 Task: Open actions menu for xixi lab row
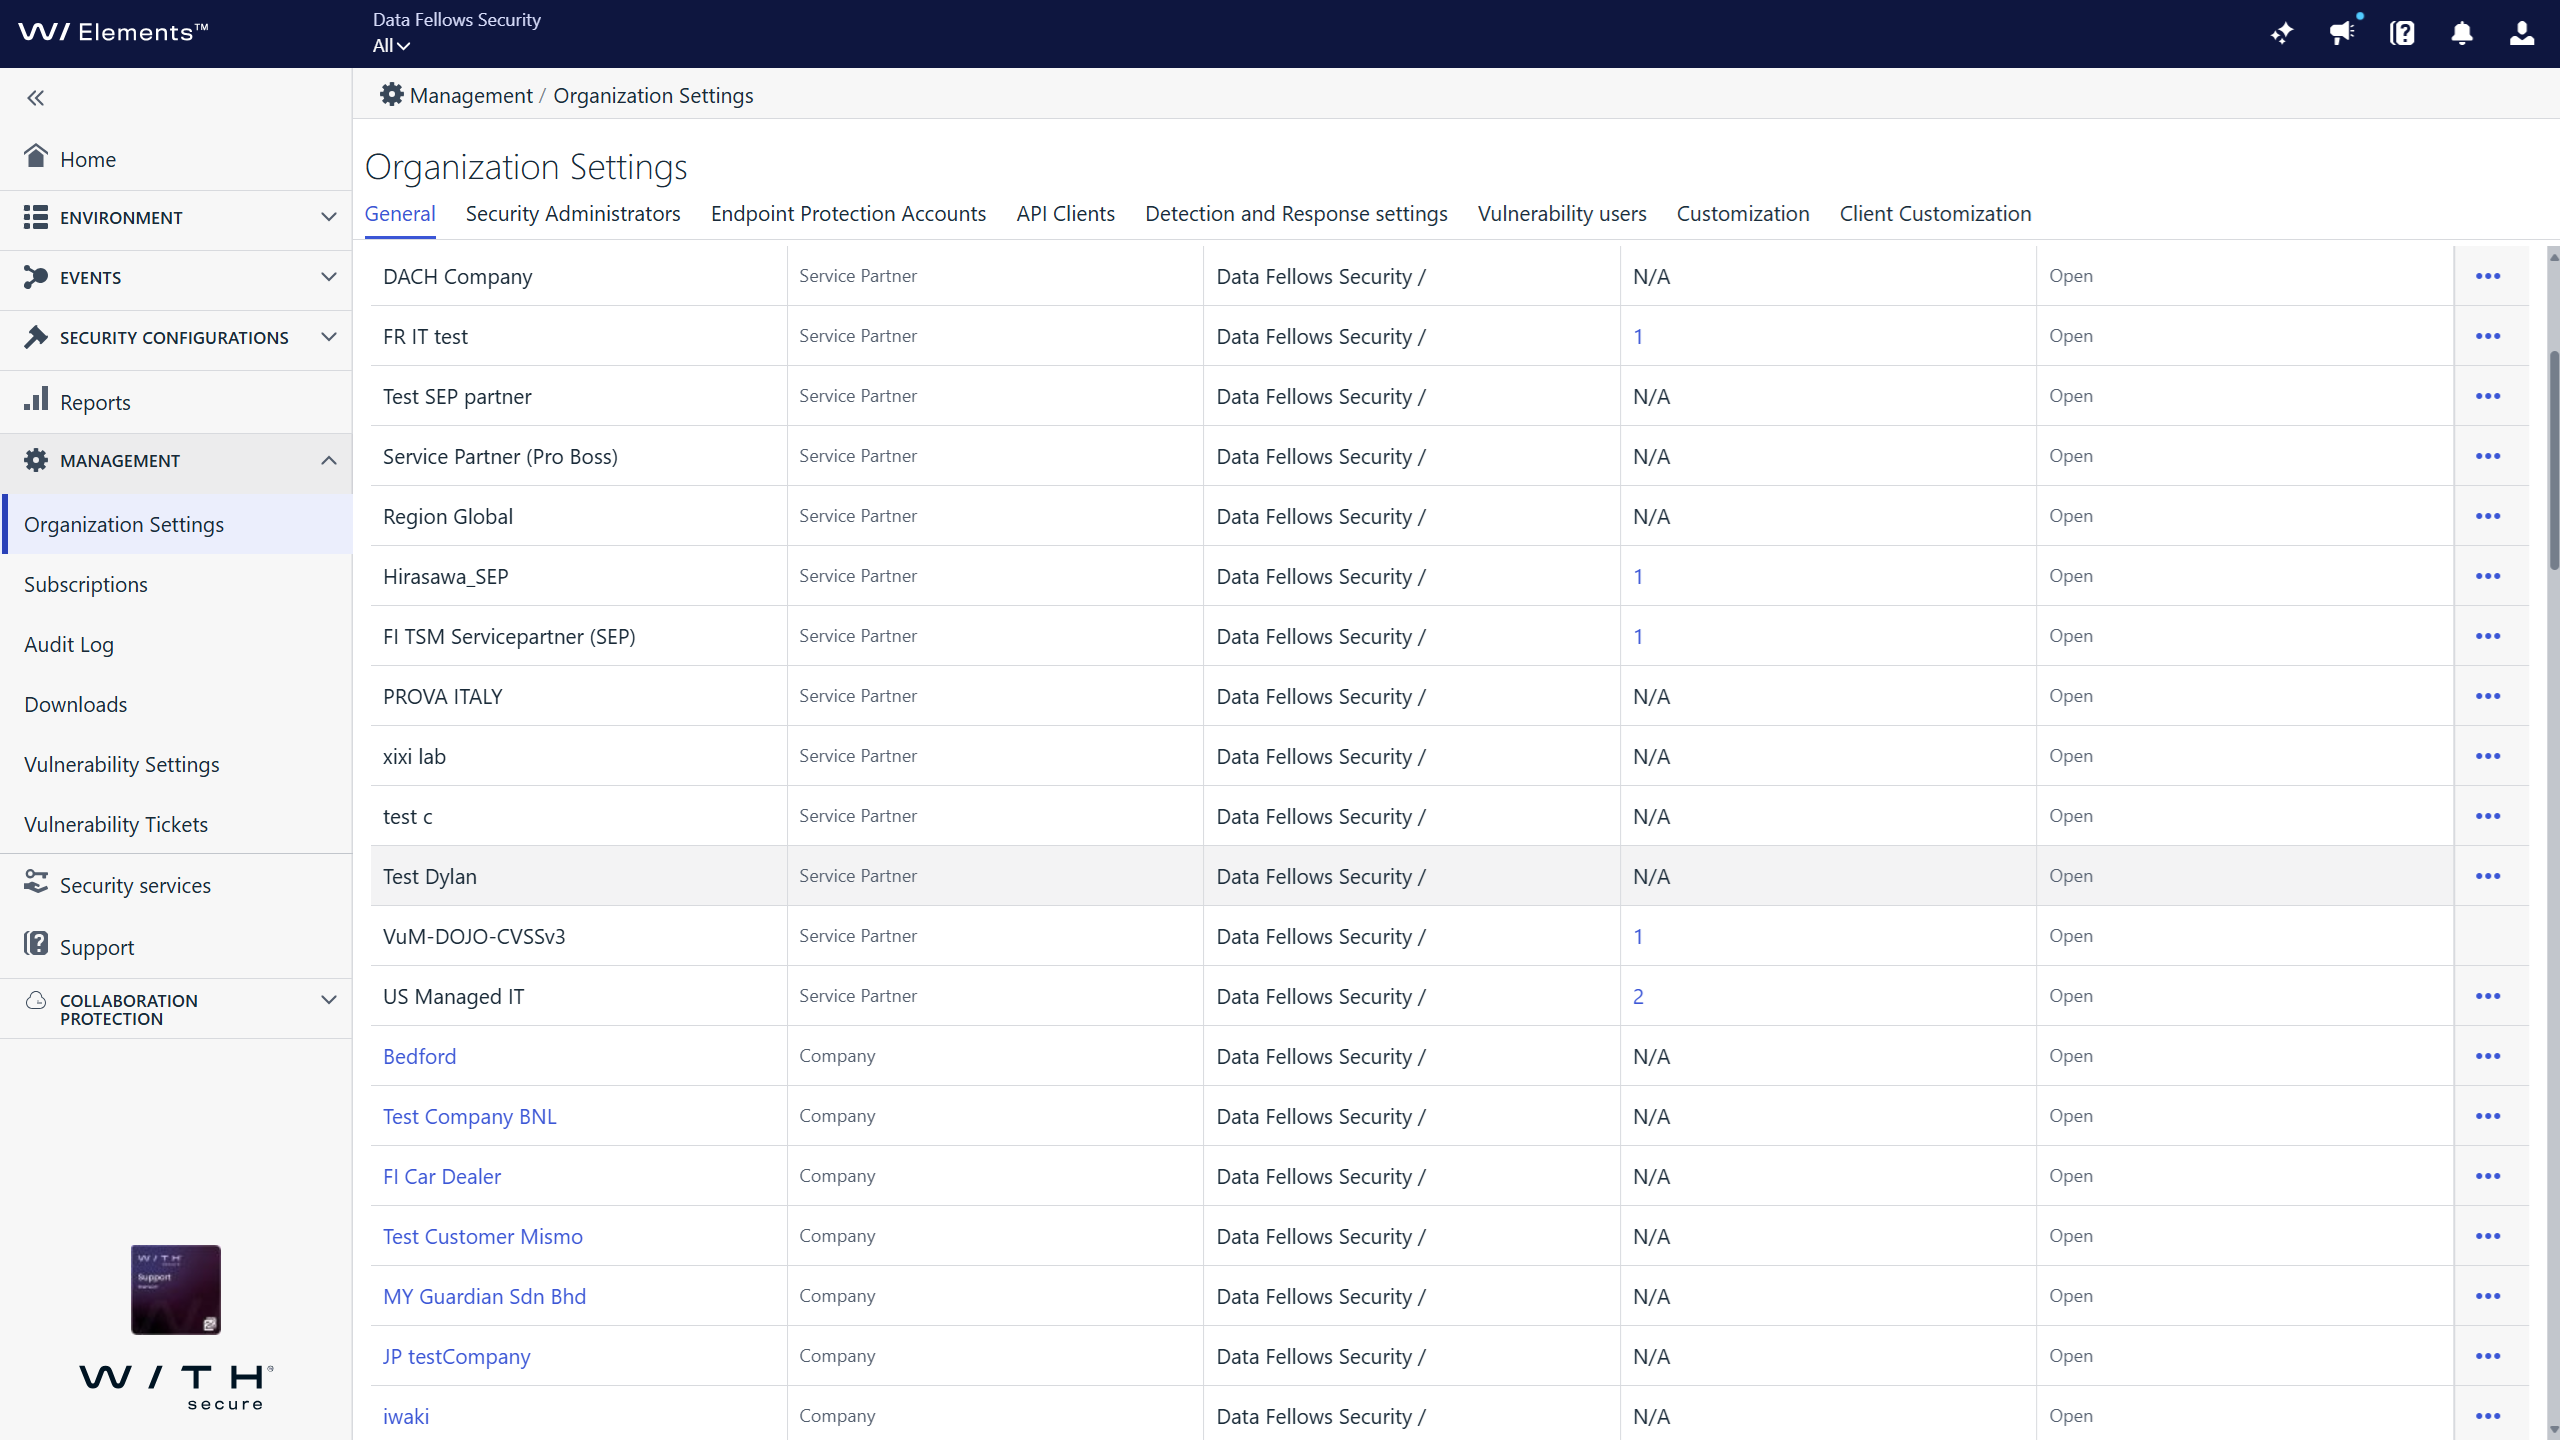(x=2488, y=756)
